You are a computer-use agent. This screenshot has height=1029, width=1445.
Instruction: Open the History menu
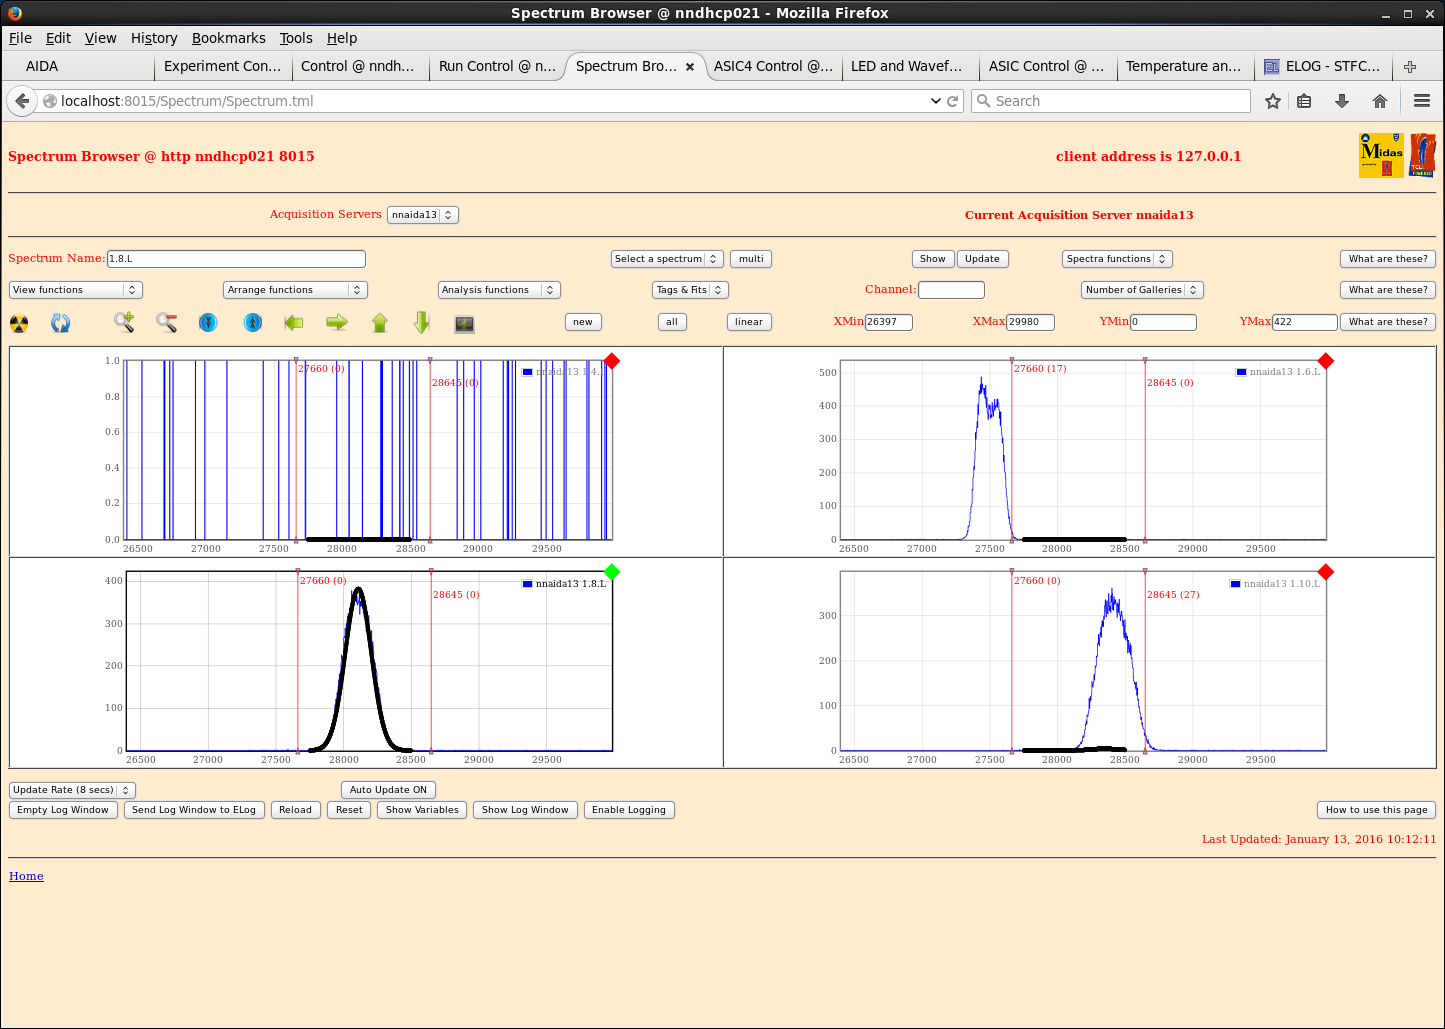(154, 38)
